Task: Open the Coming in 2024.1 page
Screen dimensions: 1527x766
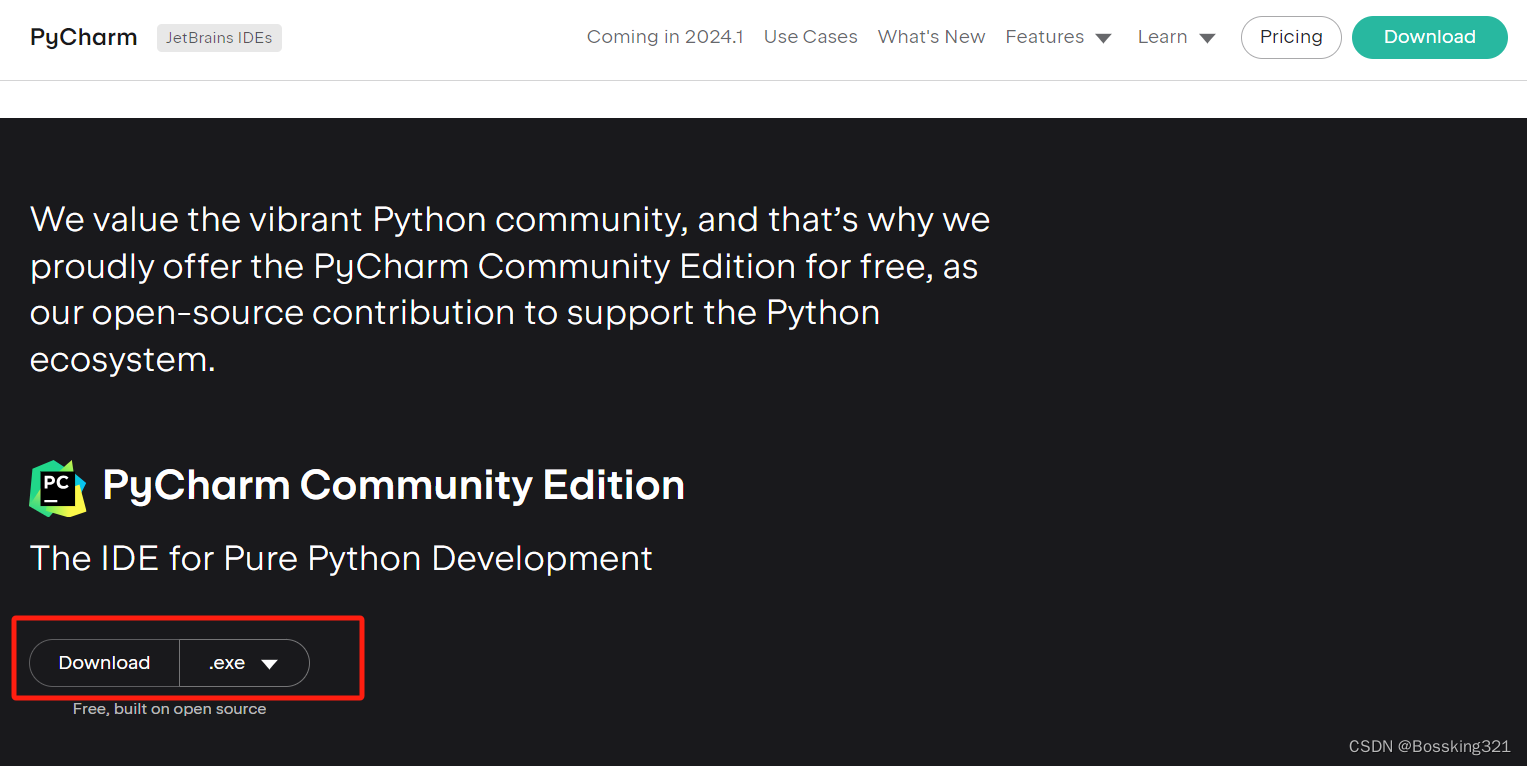Action: [665, 37]
